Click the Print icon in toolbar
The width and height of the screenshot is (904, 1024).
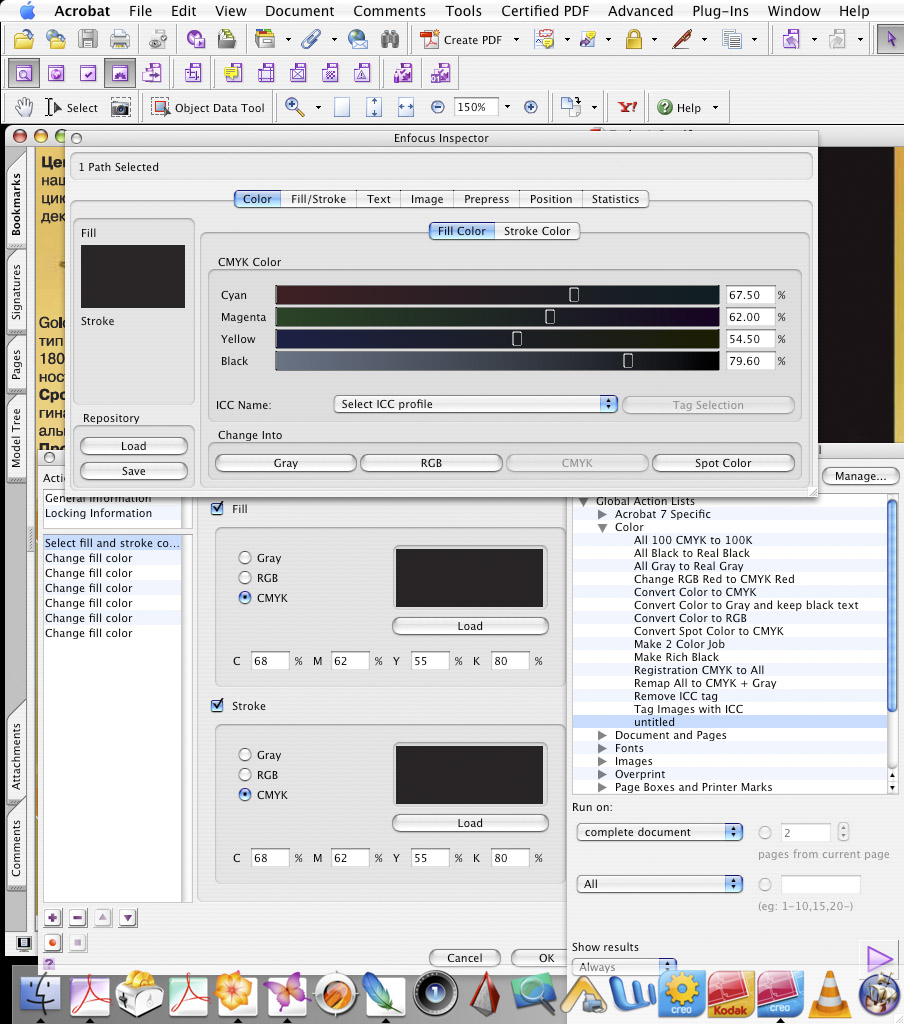coord(120,40)
